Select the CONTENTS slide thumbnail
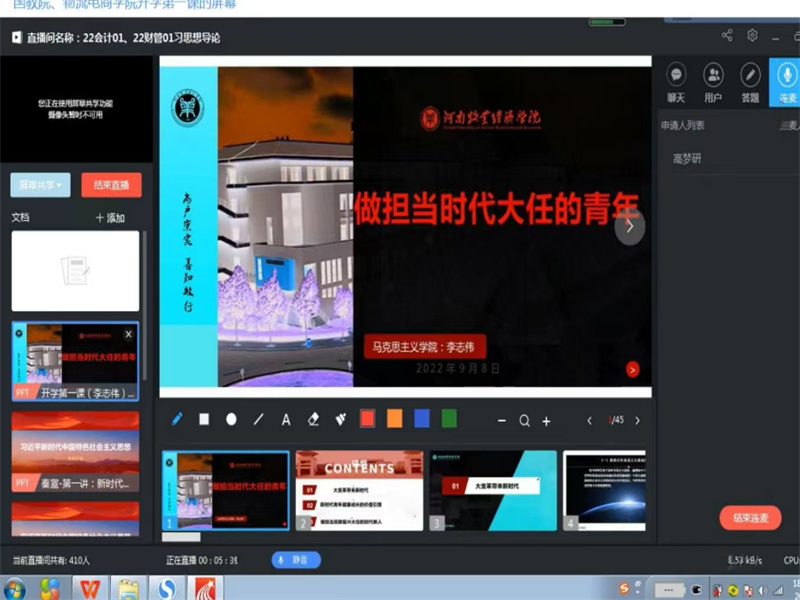This screenshot has width=800, height=600. (359, 490)
